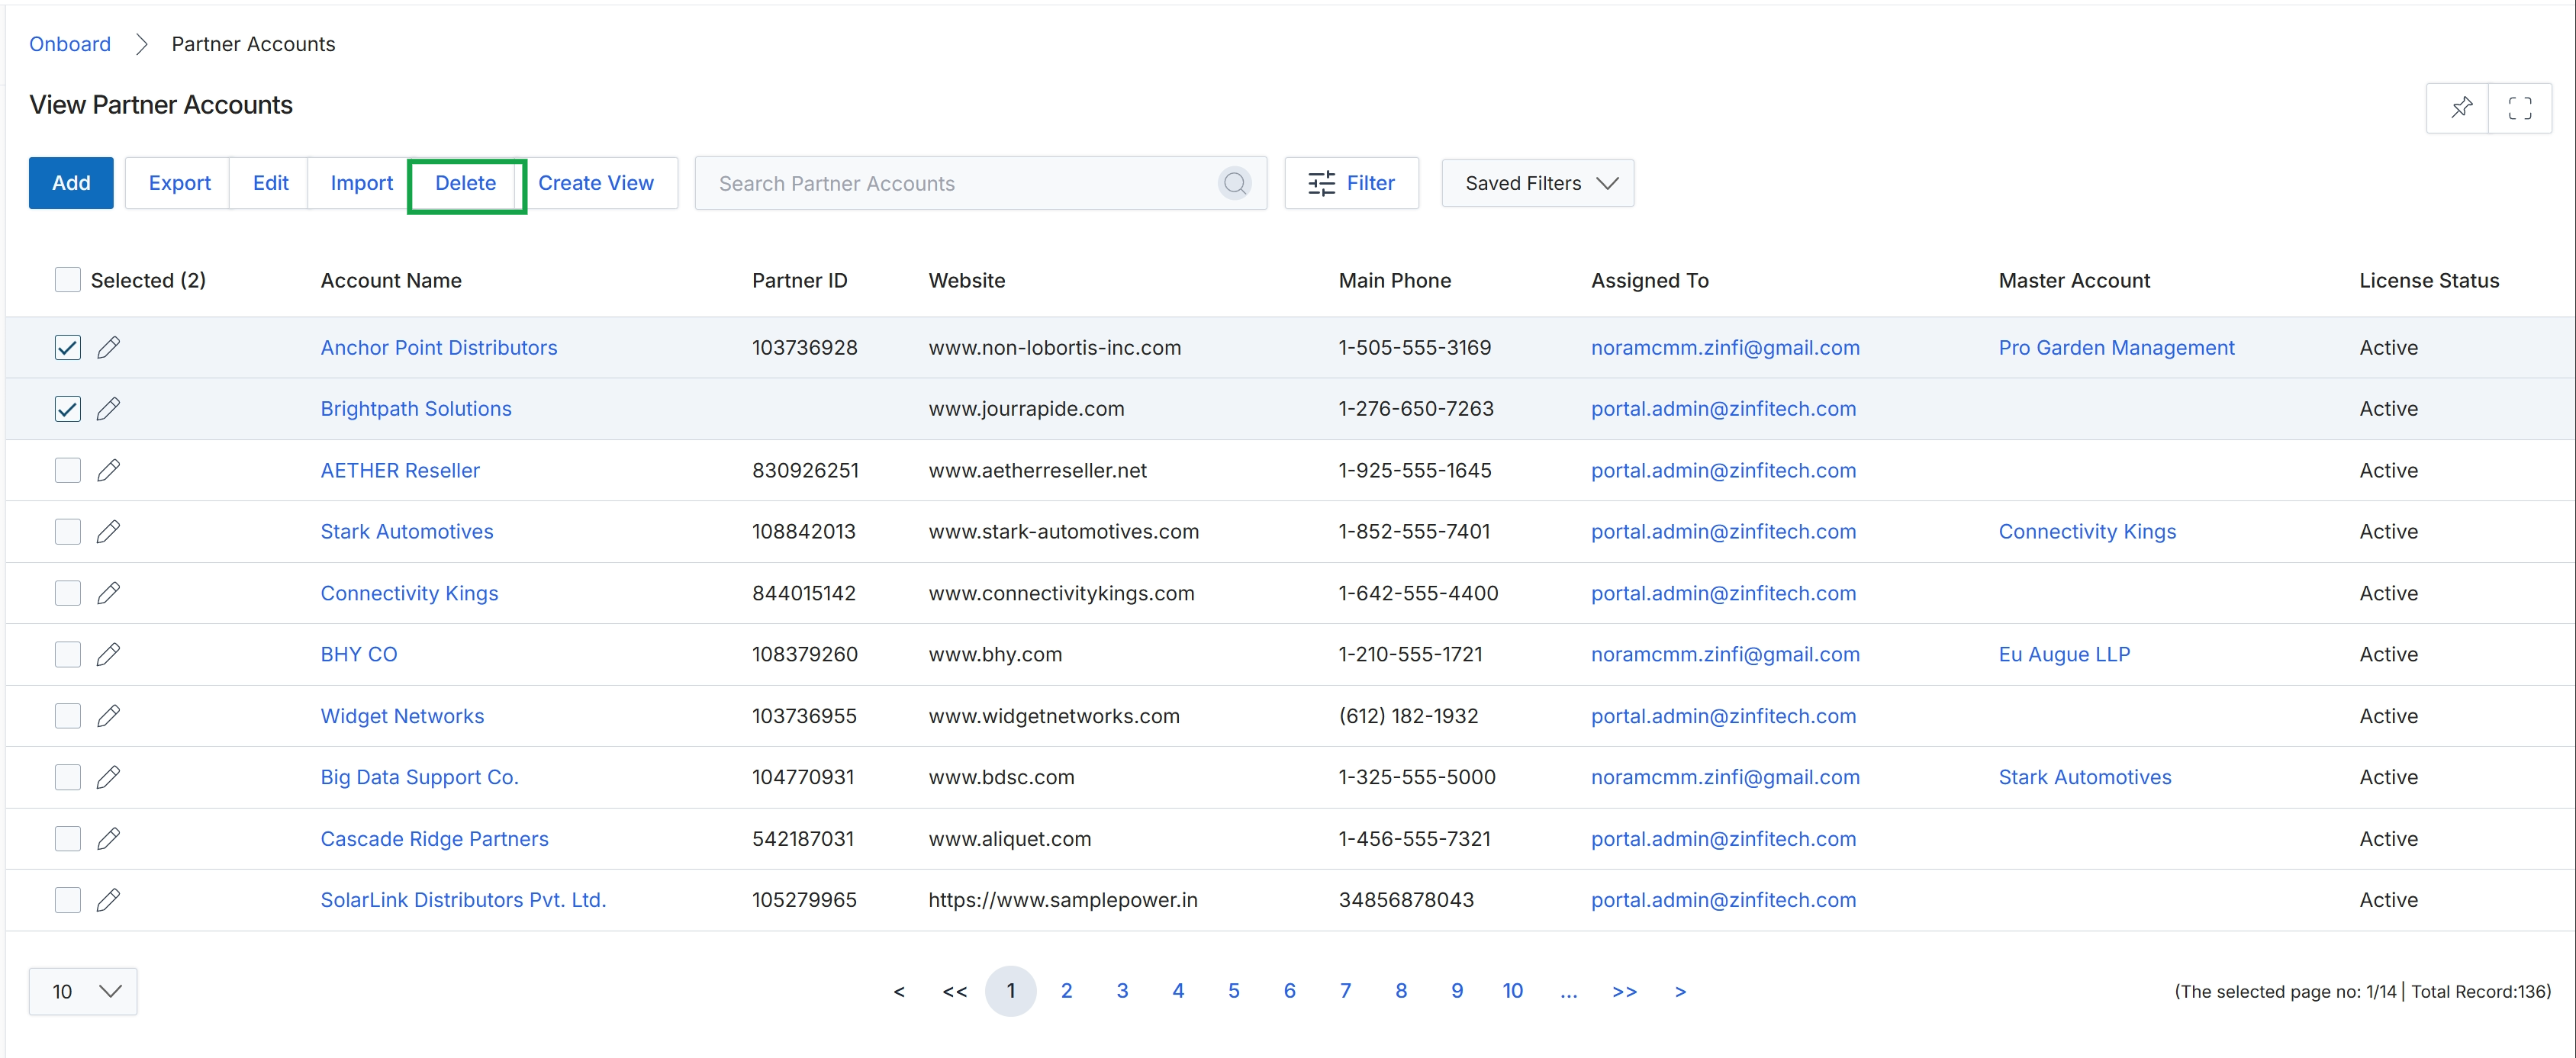The width and height of the screenshot is (2576, 1058).
Task: Go to page 3
Action: tap(1122, 991)
